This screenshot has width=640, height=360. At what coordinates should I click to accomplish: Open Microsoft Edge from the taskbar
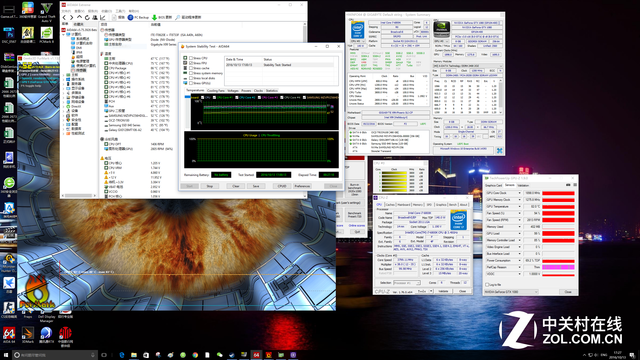click(122, 355)
